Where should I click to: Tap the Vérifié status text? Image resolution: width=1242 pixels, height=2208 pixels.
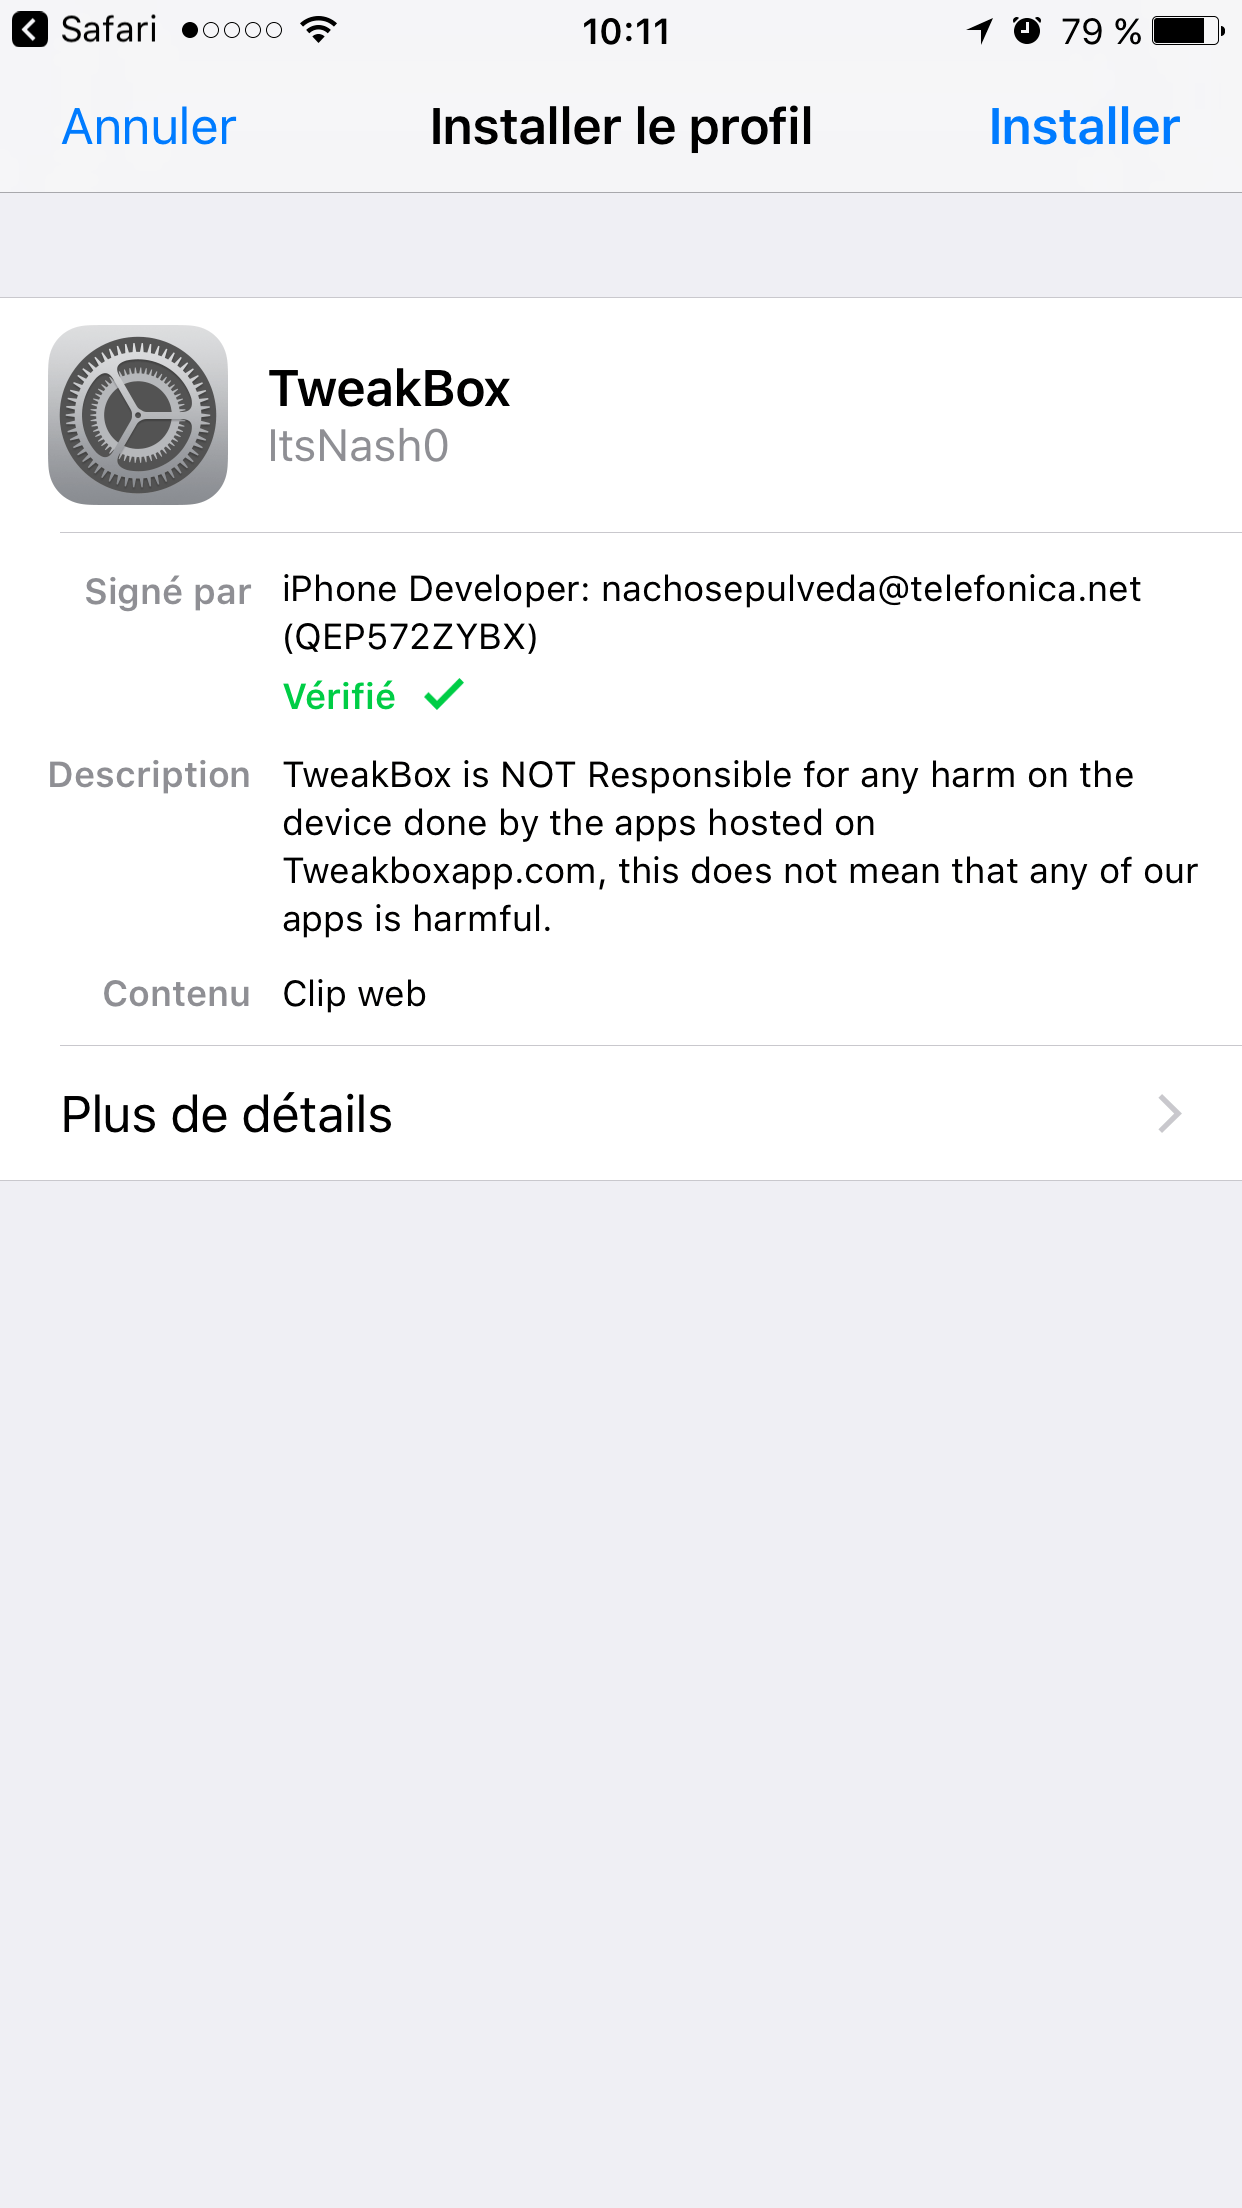coord(339,696)
